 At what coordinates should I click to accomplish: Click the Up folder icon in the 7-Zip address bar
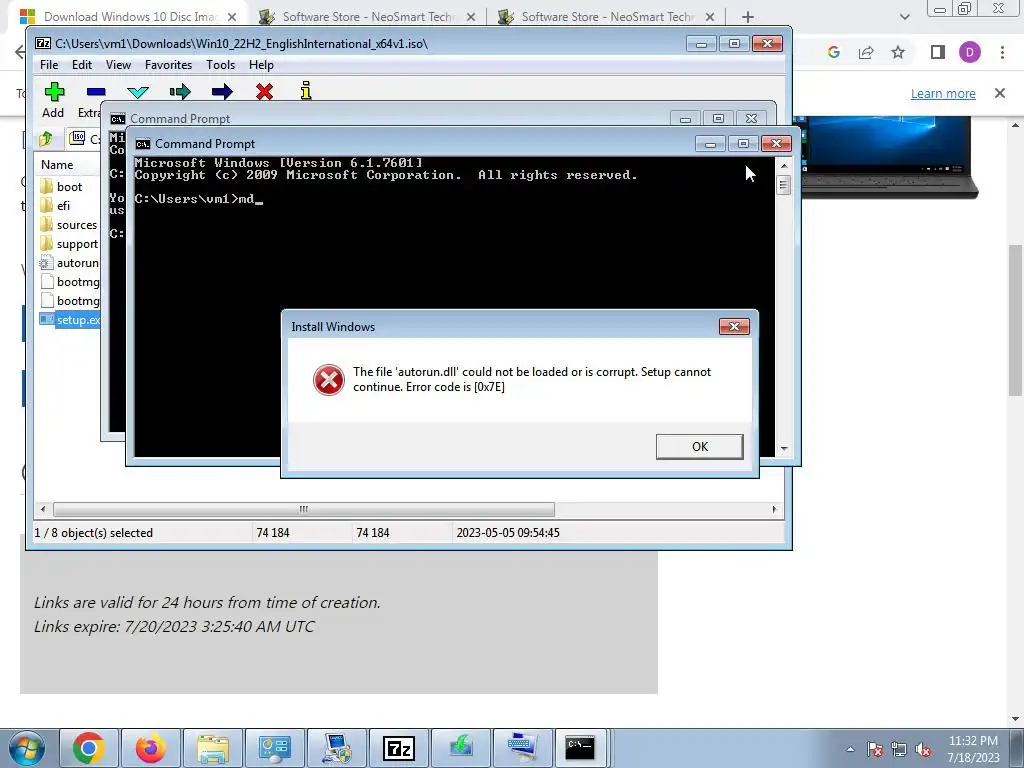[46, 138]
